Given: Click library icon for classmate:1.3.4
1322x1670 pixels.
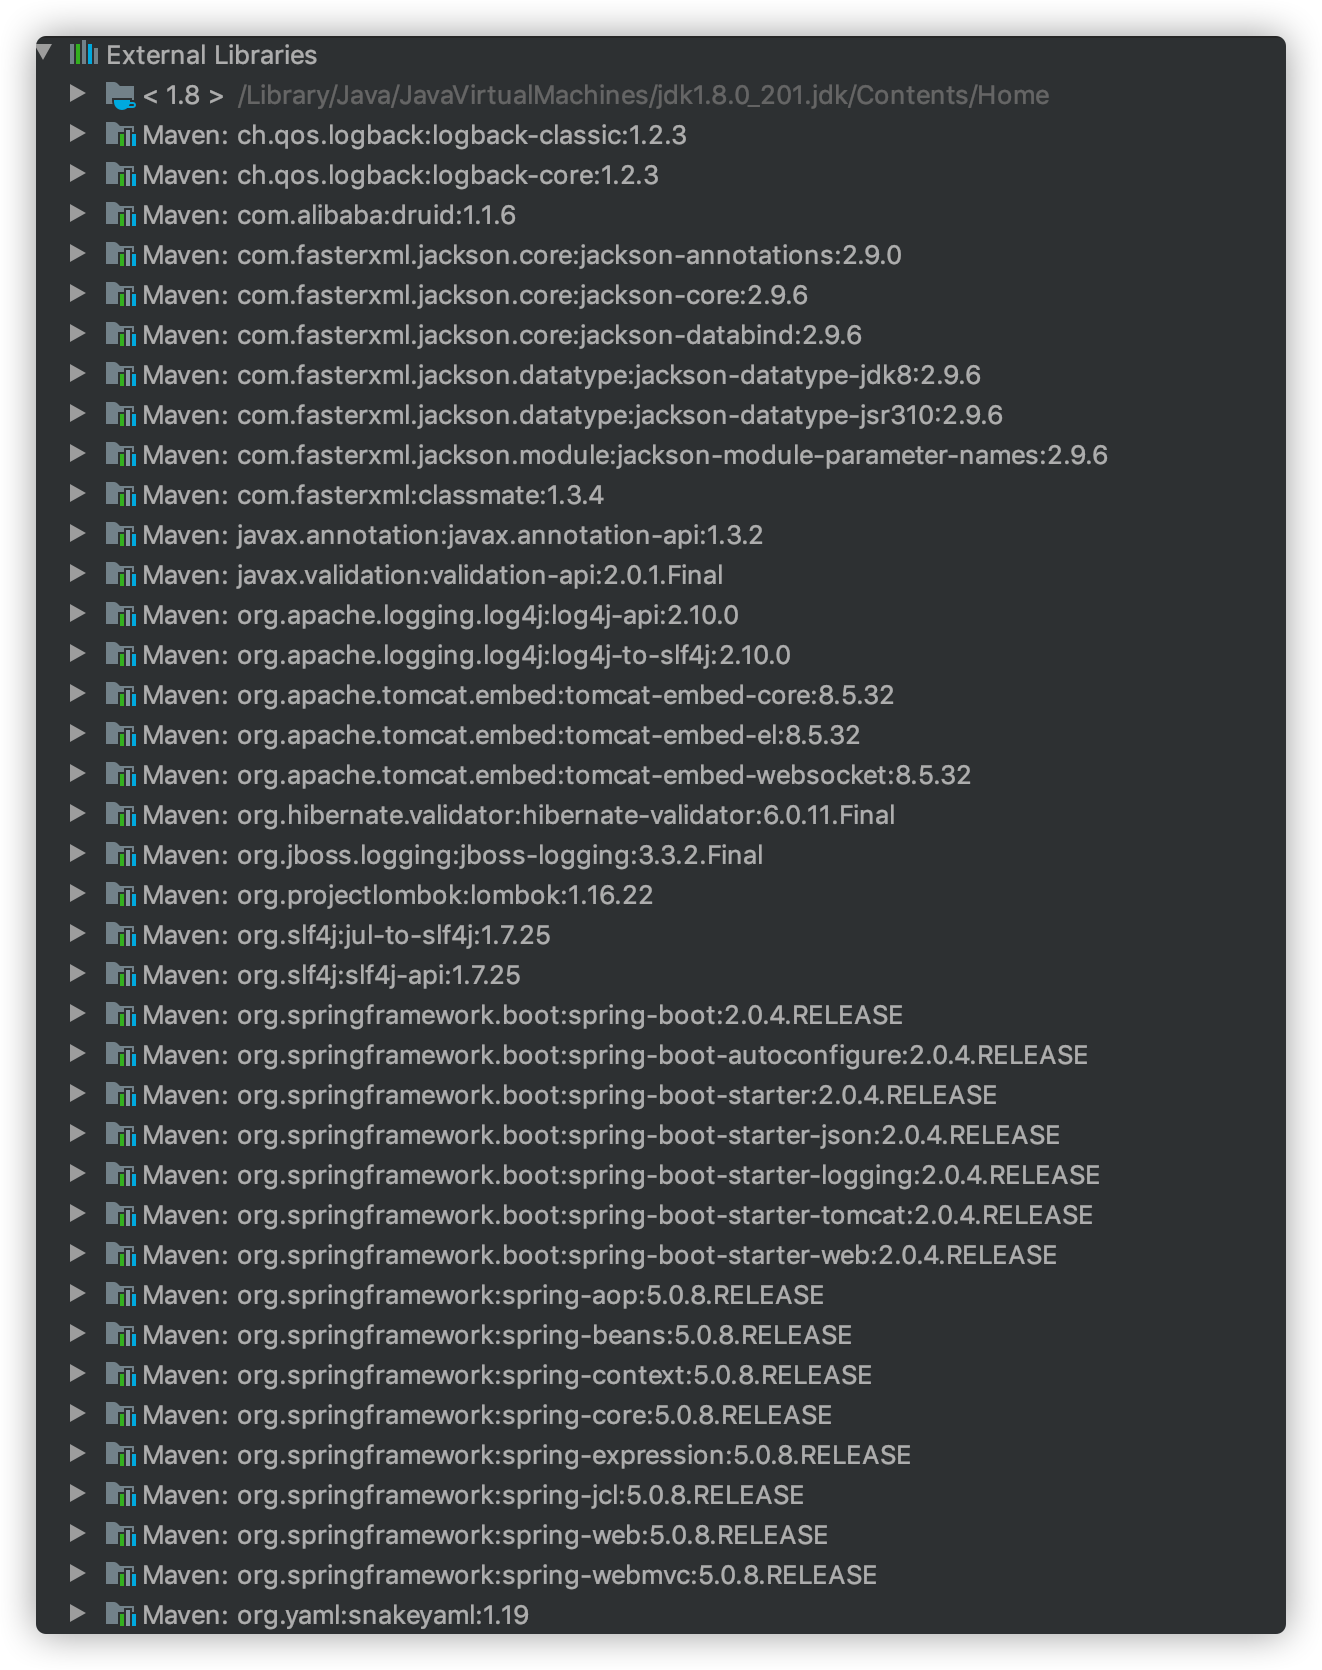Looking at the screenshot, I should [120, 495].
